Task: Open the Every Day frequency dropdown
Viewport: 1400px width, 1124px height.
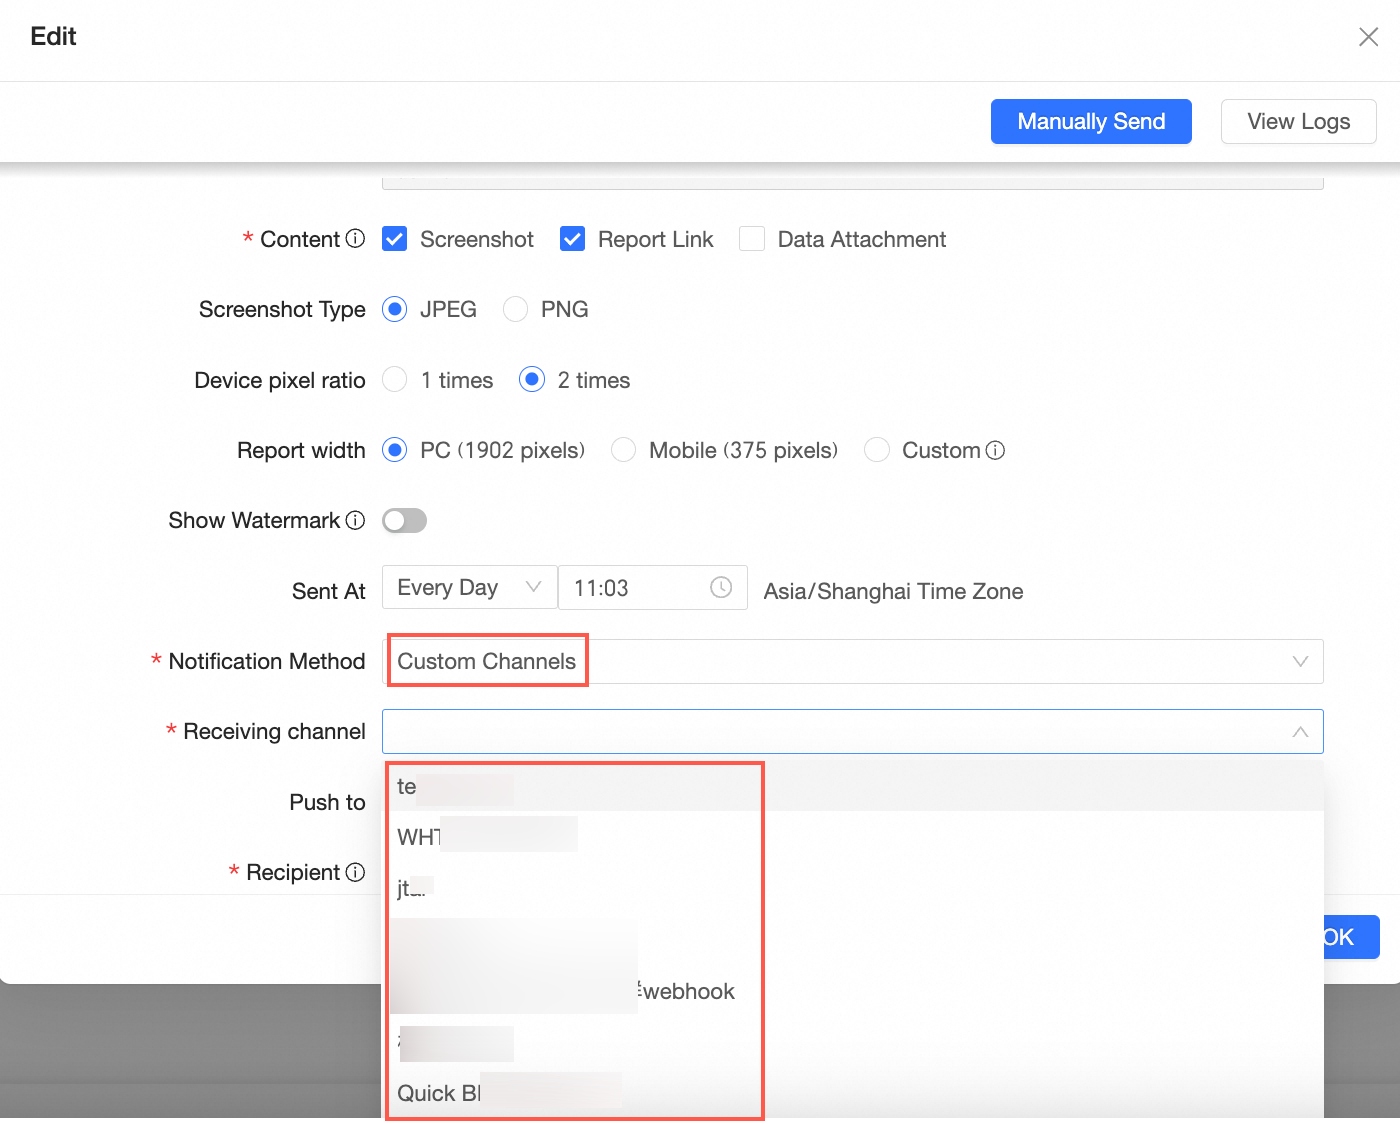Action: 469,588
